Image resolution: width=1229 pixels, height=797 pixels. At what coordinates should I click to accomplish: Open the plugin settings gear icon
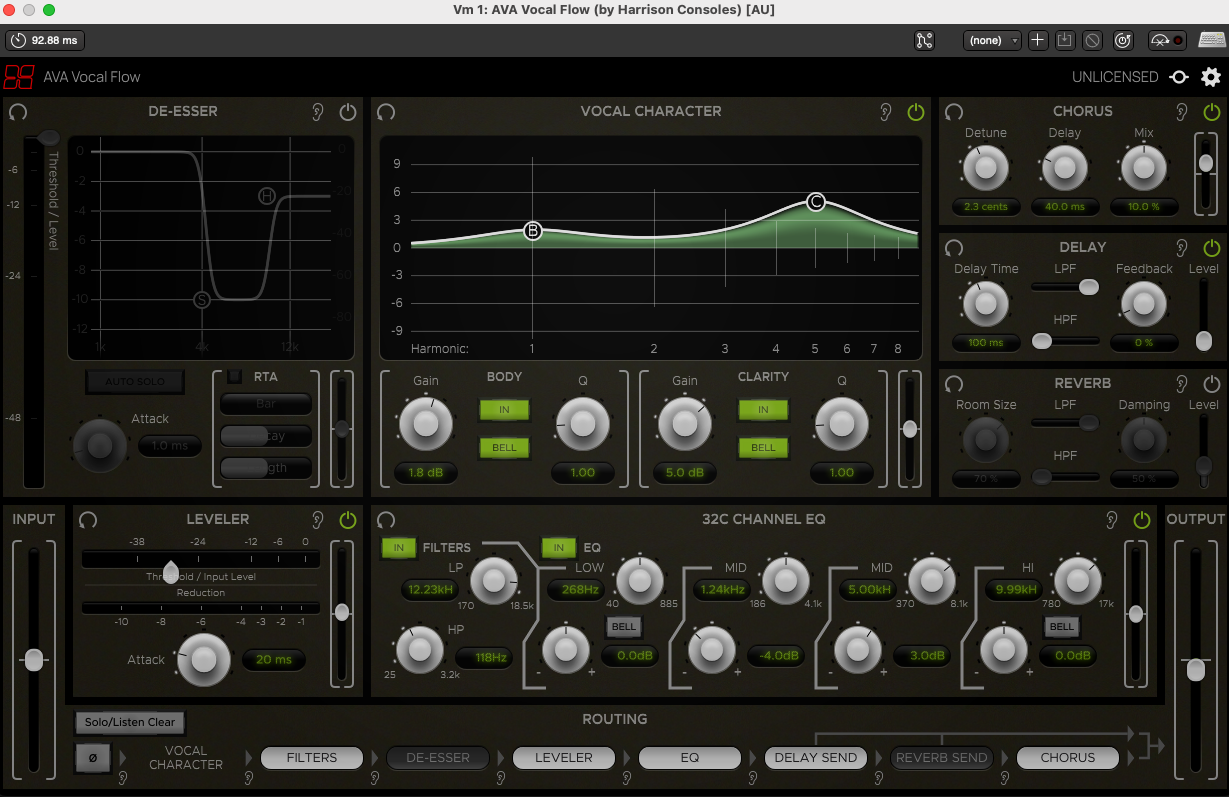(x=1211, y=77)
